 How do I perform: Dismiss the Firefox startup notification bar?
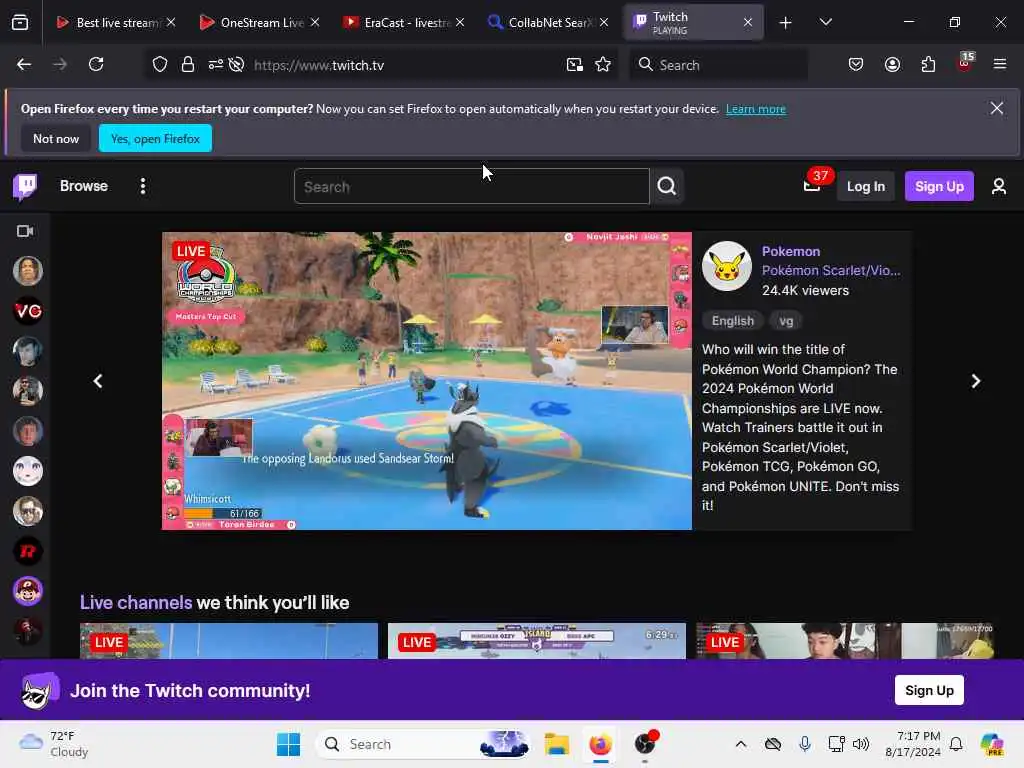(996, 108)
